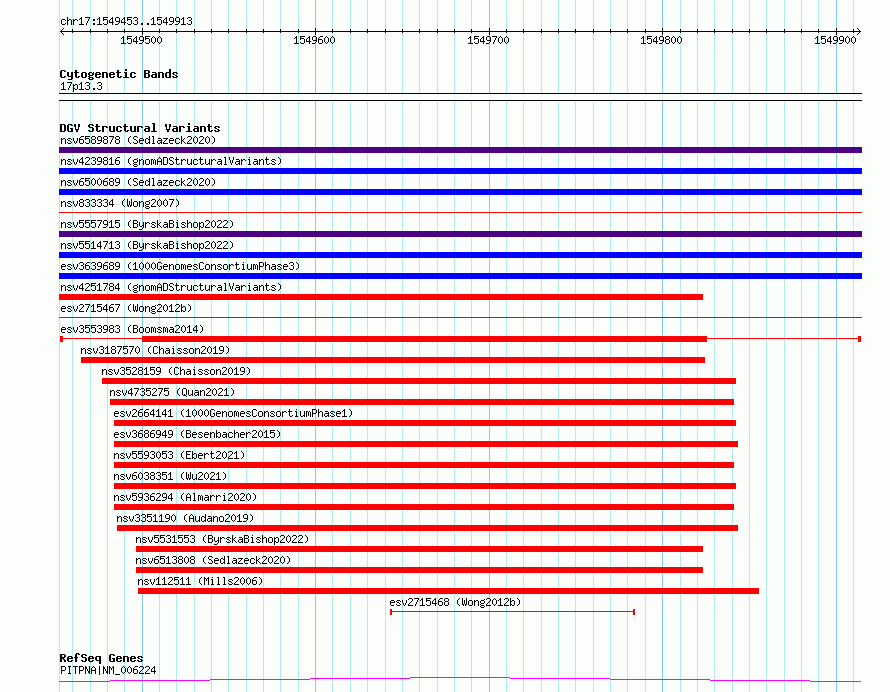Click the 17p13.3 band label

81,86
